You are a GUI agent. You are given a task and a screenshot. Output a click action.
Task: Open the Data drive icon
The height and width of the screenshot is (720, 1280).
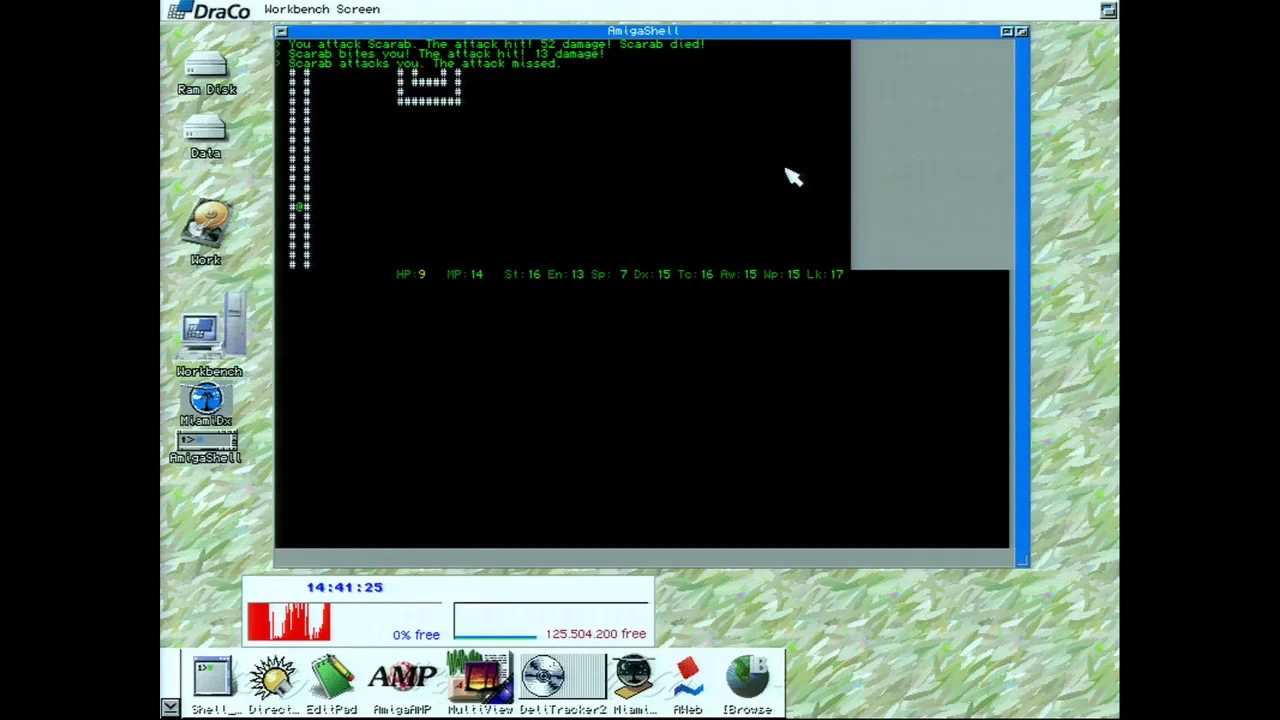[205, 135]
